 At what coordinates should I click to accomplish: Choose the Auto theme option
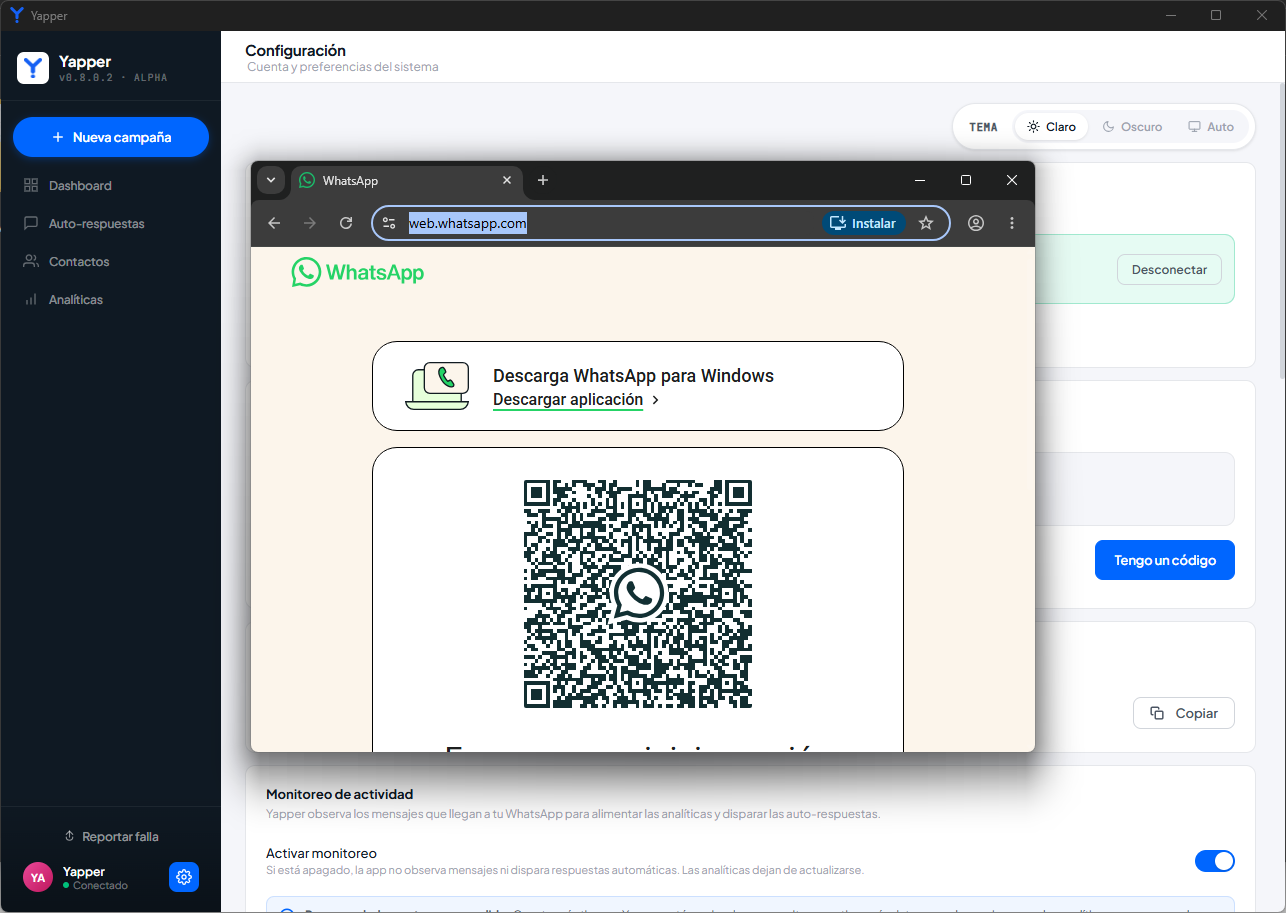coord(1211,127)
